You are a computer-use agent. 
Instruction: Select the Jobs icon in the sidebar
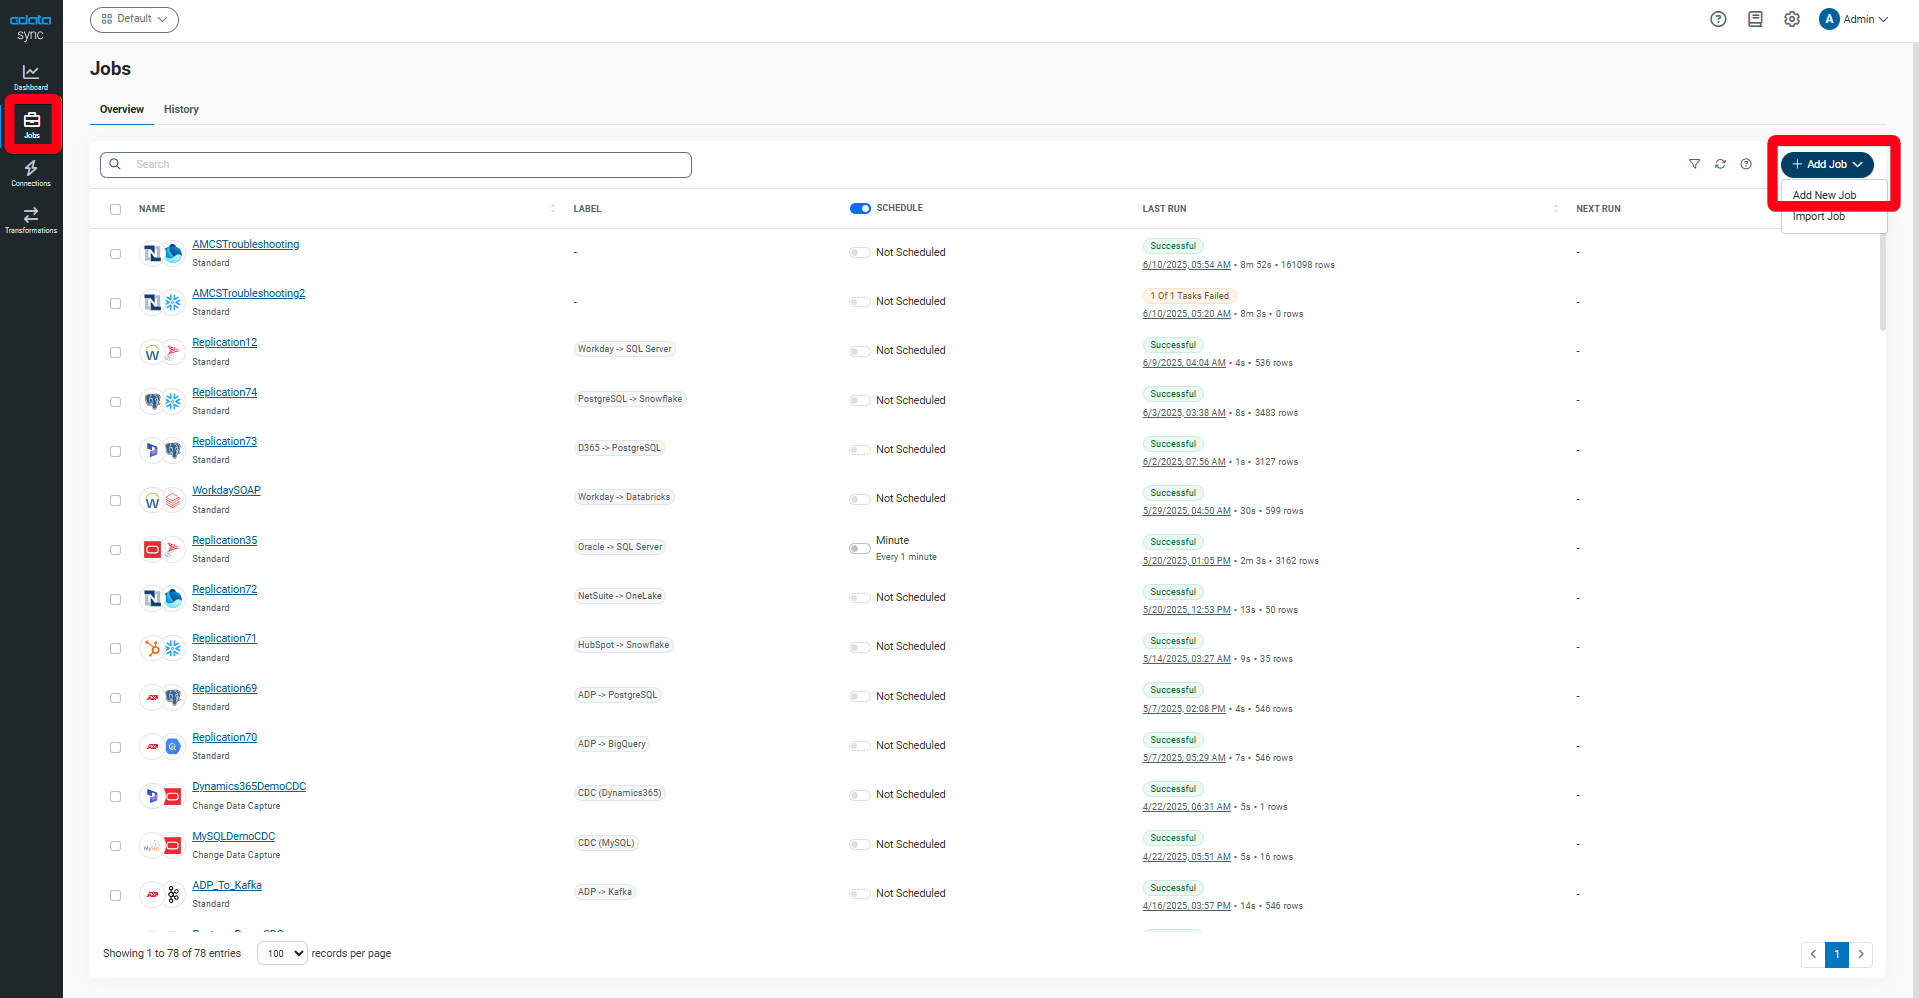click(x=31, y=122)
